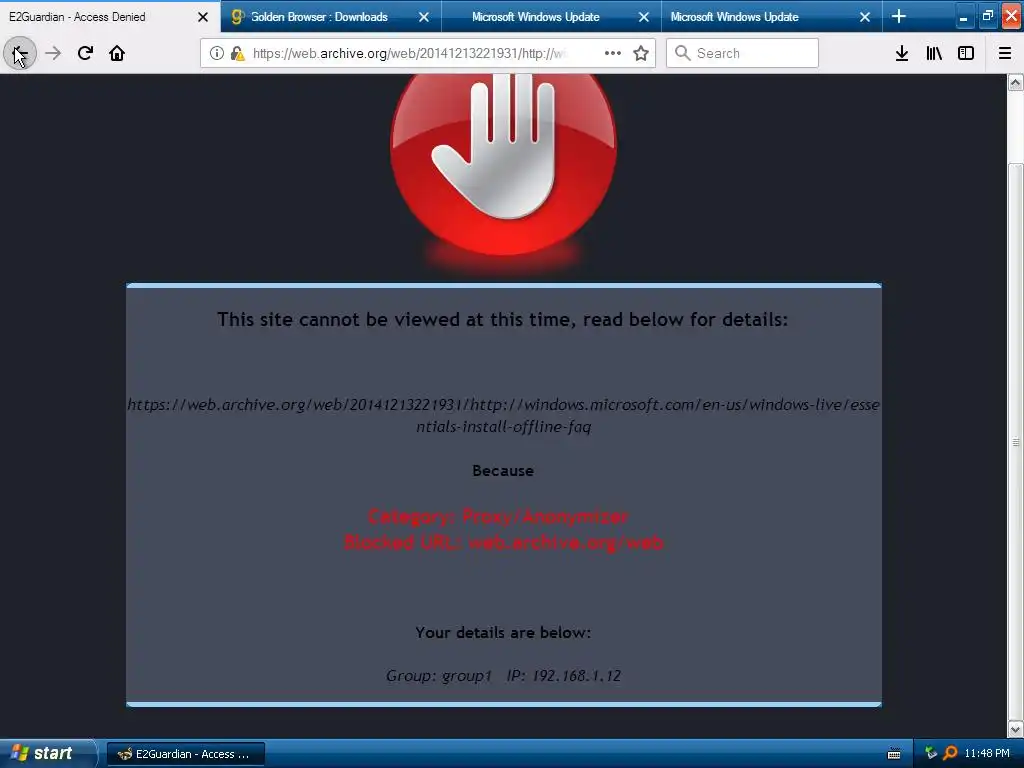Viewport: 1024px width, 768px height.
Task: Click the 'Group: group1' text
Action: [x=438, y=676]
